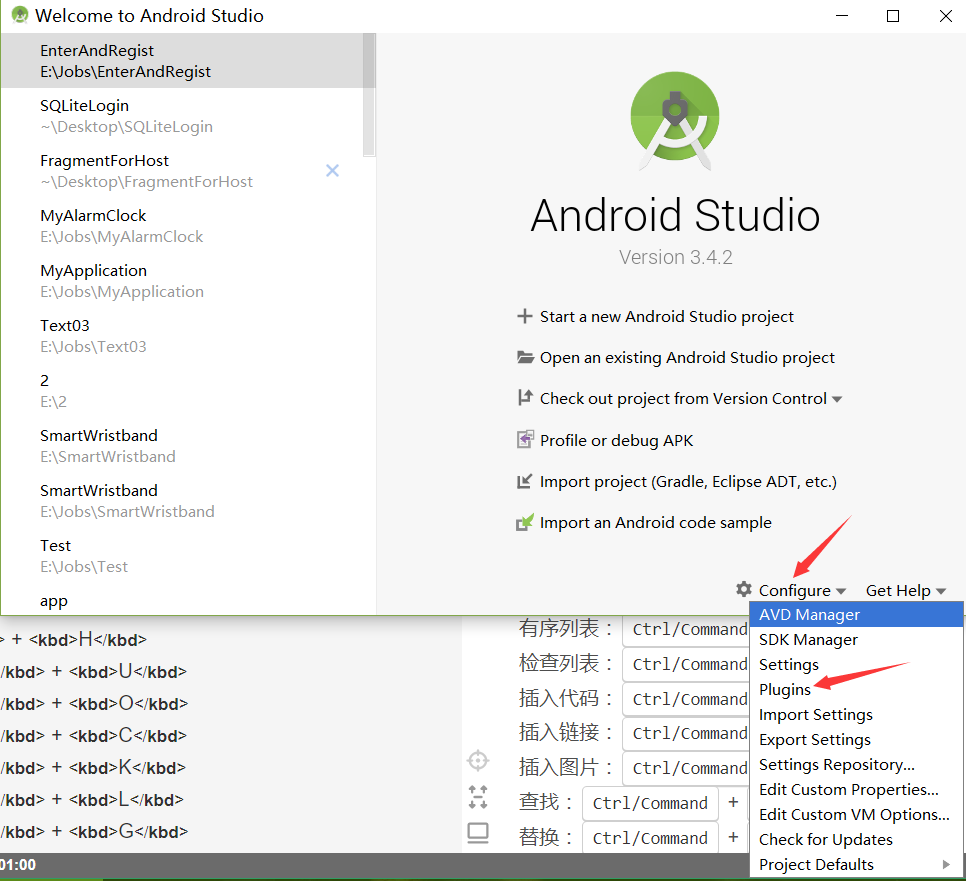This screenshot has width=966, height=881.
Task: Remove FragmentForHost from recent projects
Action: pos(332,171)
